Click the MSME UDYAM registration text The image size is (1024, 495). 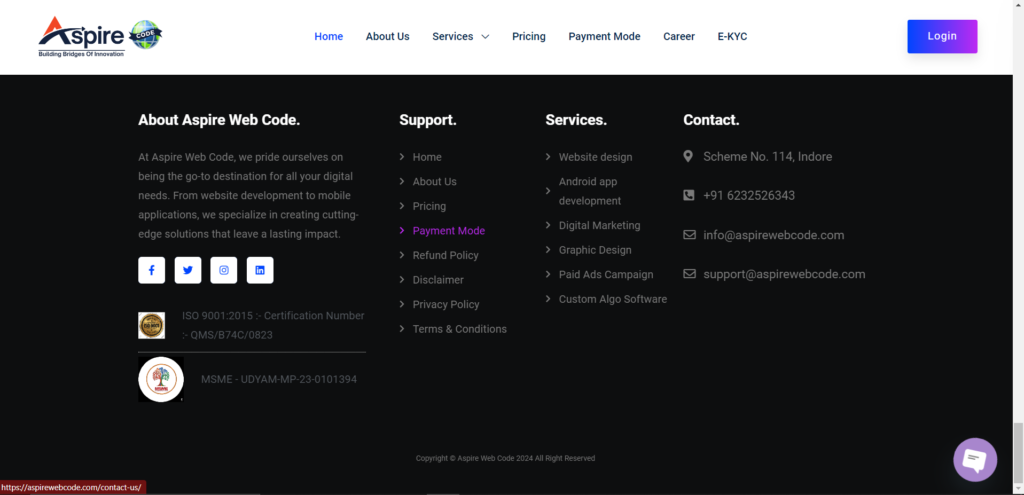pos(279,379)
